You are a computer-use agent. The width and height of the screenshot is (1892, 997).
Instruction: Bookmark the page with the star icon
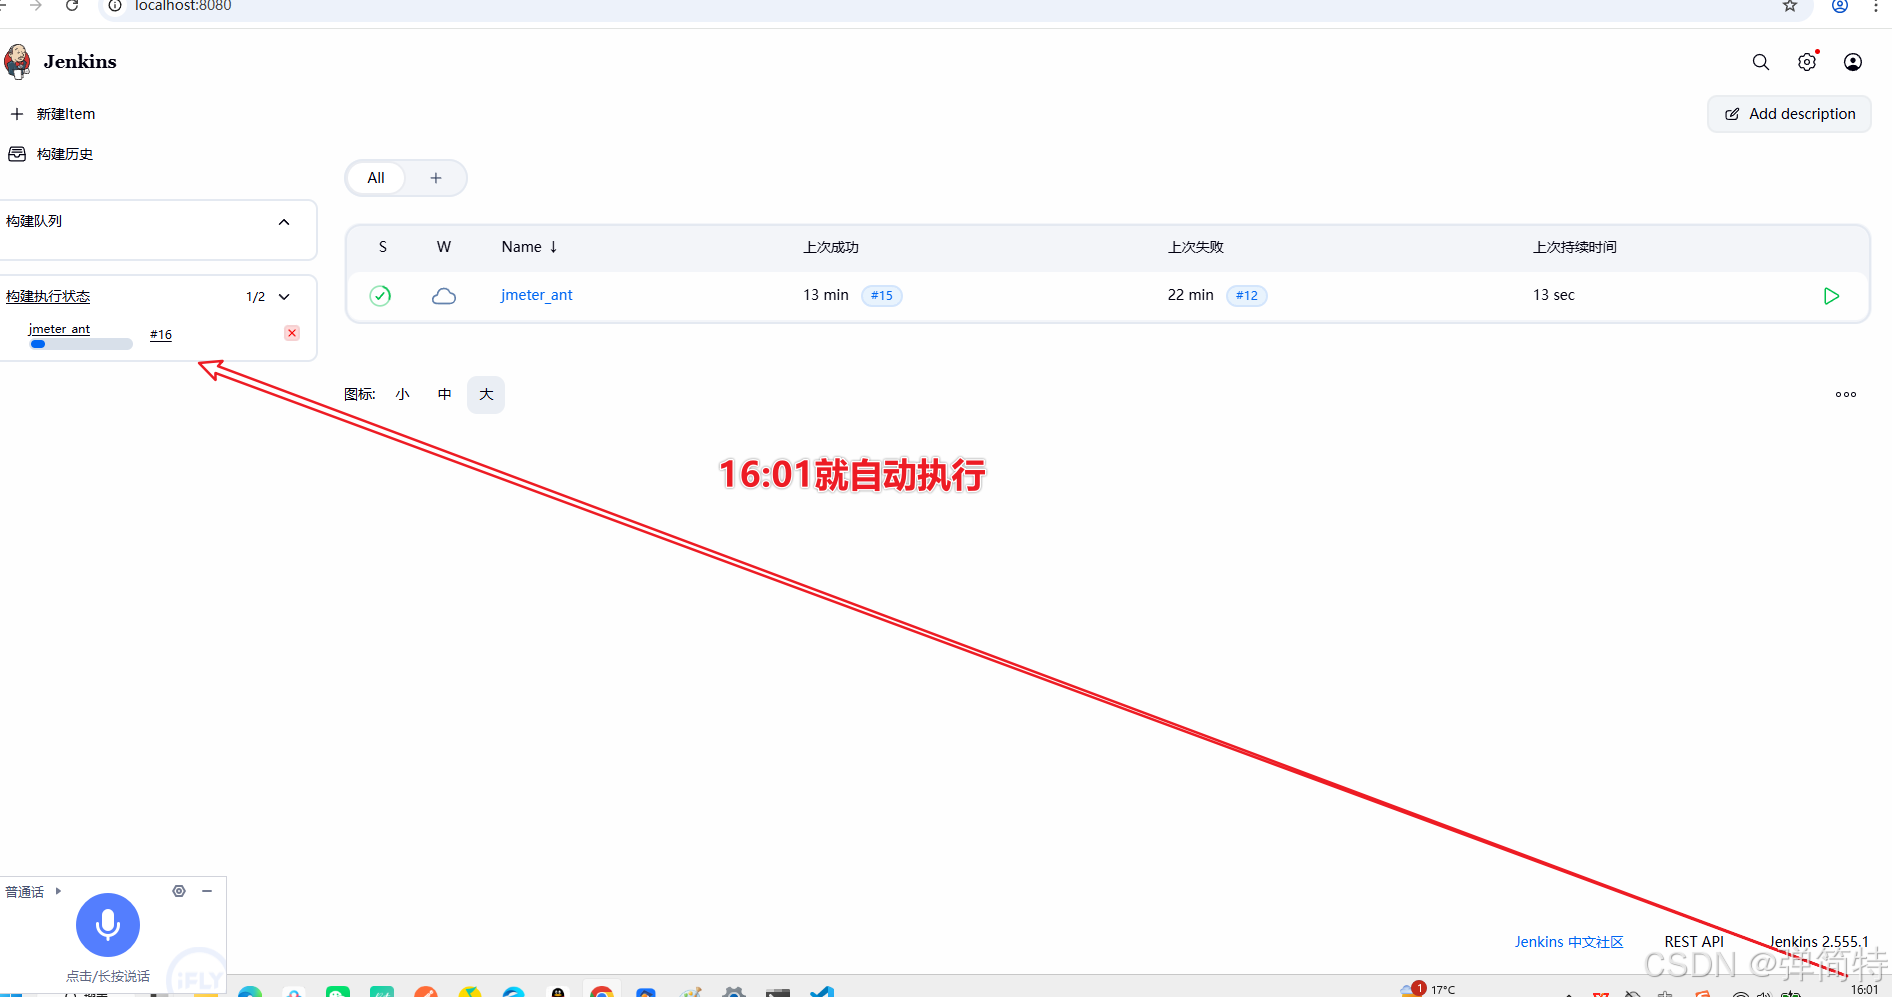pyautogui.click(x=1790, y=6)
